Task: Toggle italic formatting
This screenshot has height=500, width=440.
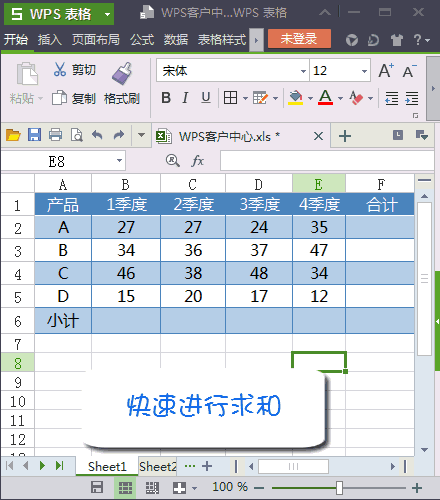Action: tap(185, 98)
